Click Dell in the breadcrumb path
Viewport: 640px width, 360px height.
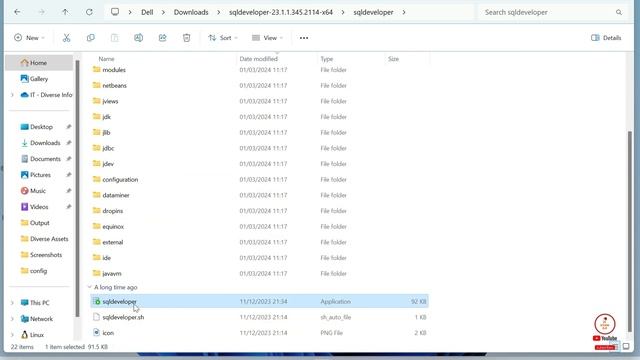(x=147, y=12)
